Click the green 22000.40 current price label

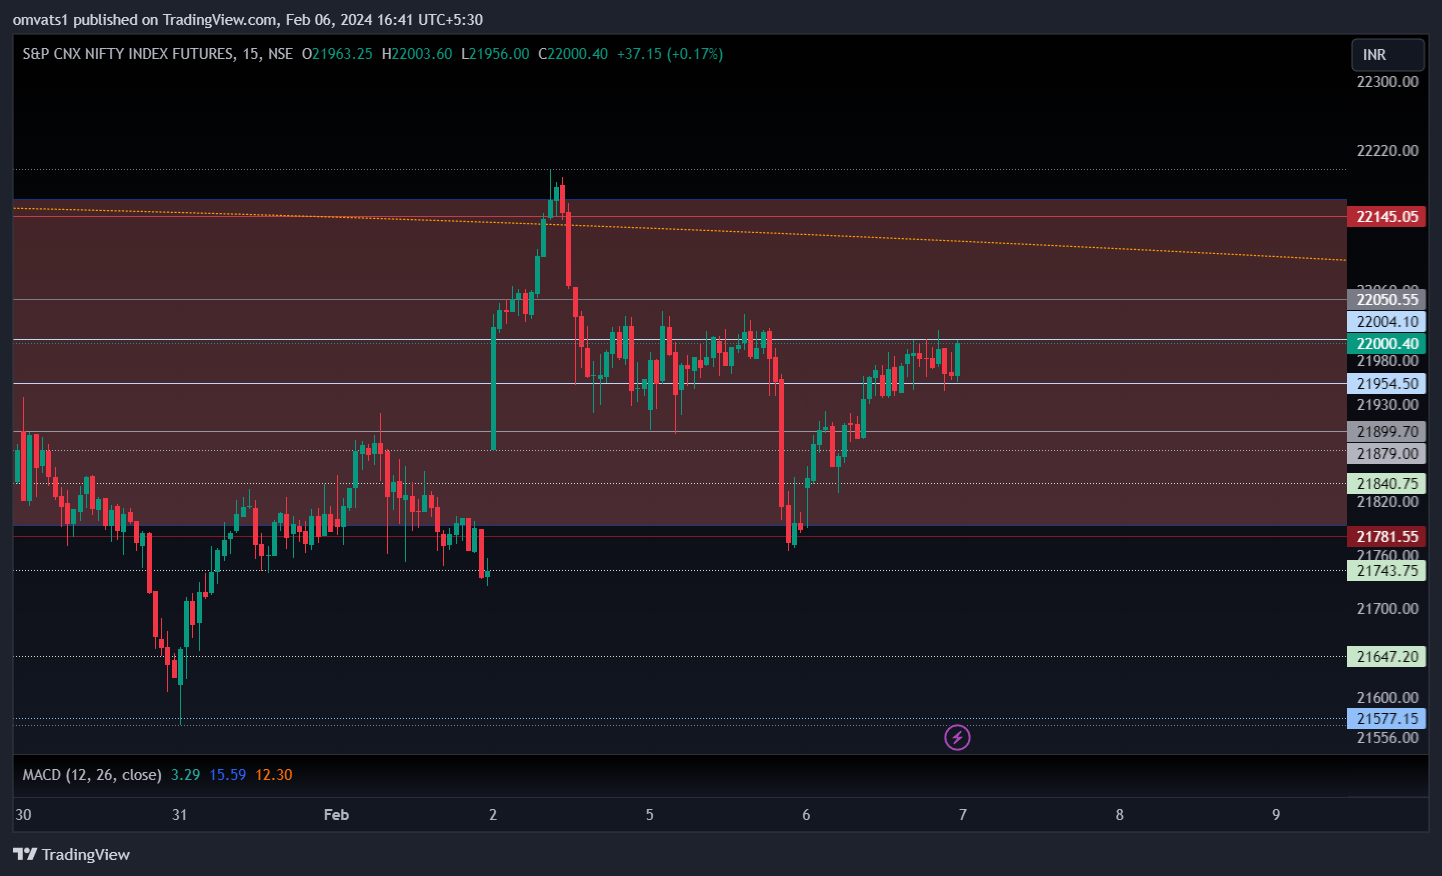click(x=1386, y=344)
